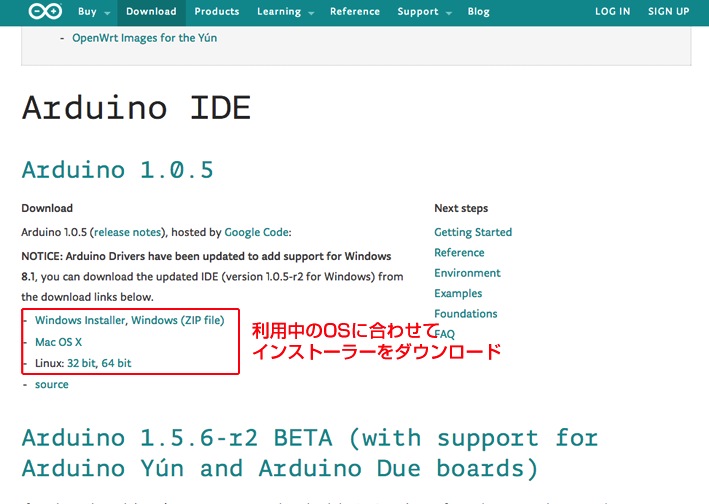The width and height of the screenshot is (709, 504).
Task: Click SIGN UP in the header
Action: tap(668, 12)
